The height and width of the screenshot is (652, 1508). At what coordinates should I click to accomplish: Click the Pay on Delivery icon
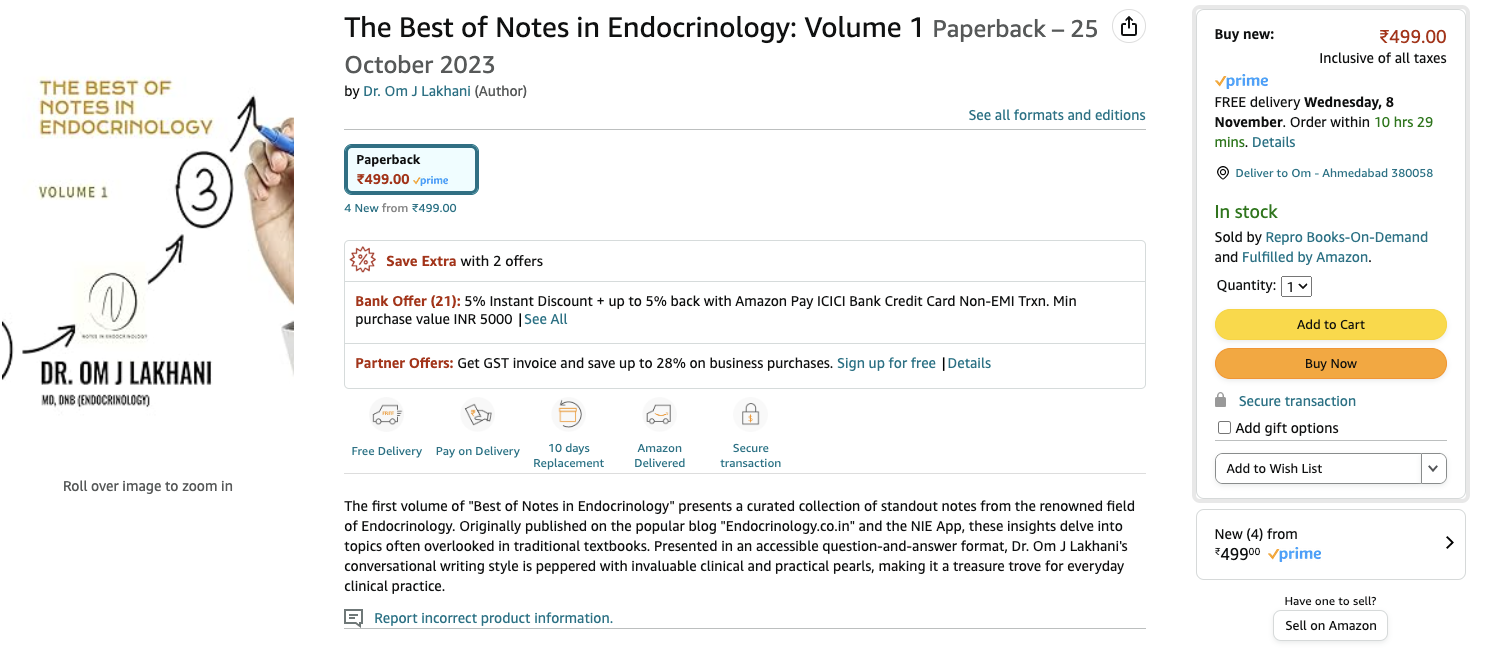477,414
